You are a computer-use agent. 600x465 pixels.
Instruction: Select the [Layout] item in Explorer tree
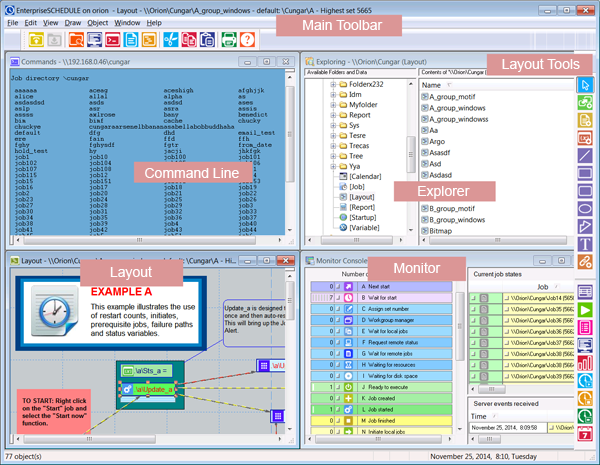coord(362,197)
